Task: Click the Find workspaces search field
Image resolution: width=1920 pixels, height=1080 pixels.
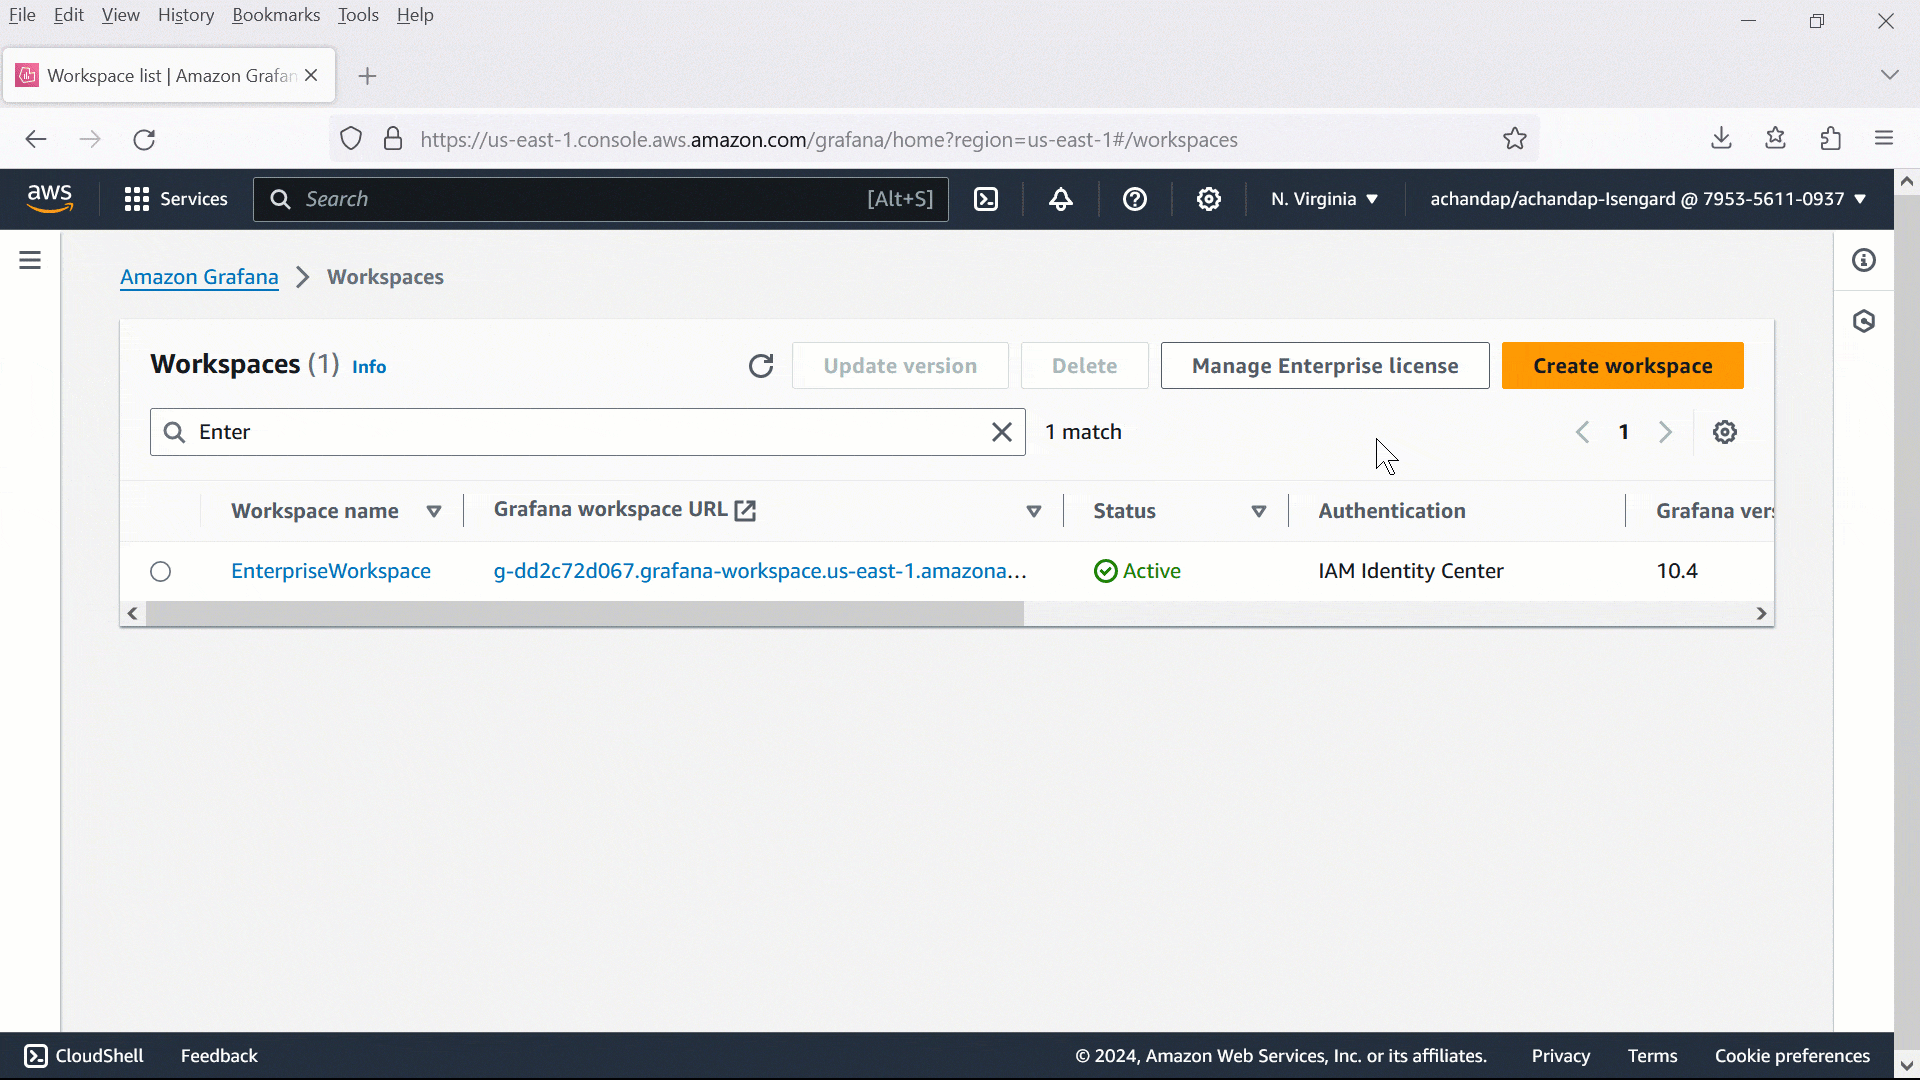Action: click(585, 432)
